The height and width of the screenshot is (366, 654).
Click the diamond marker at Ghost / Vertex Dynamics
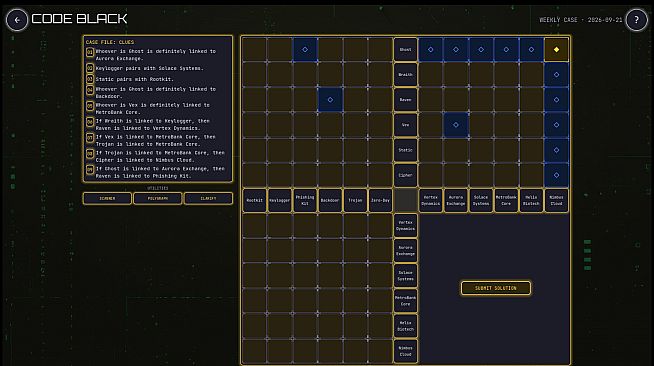tap(430, 50)
